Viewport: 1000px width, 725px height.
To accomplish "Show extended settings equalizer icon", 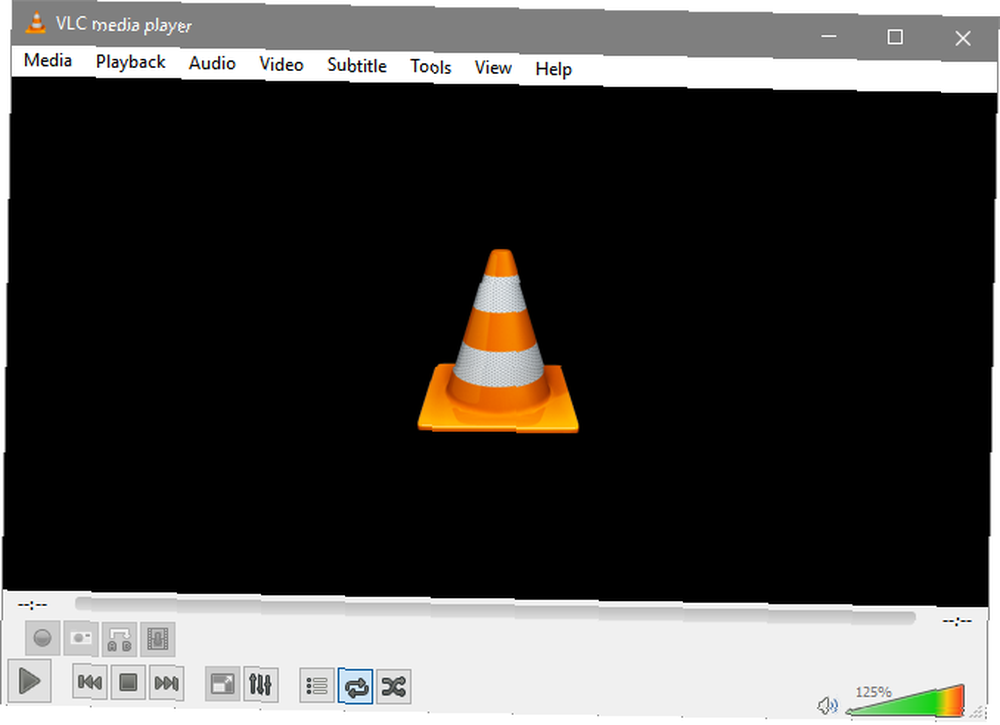I will click(261, 685).
